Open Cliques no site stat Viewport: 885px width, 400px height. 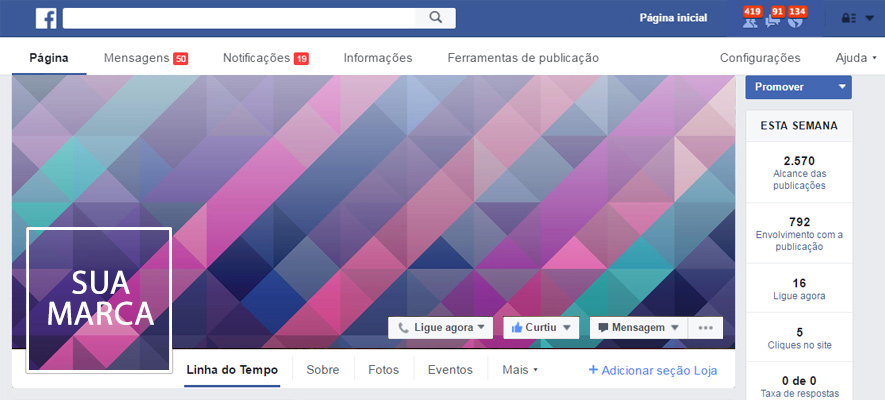799,338
